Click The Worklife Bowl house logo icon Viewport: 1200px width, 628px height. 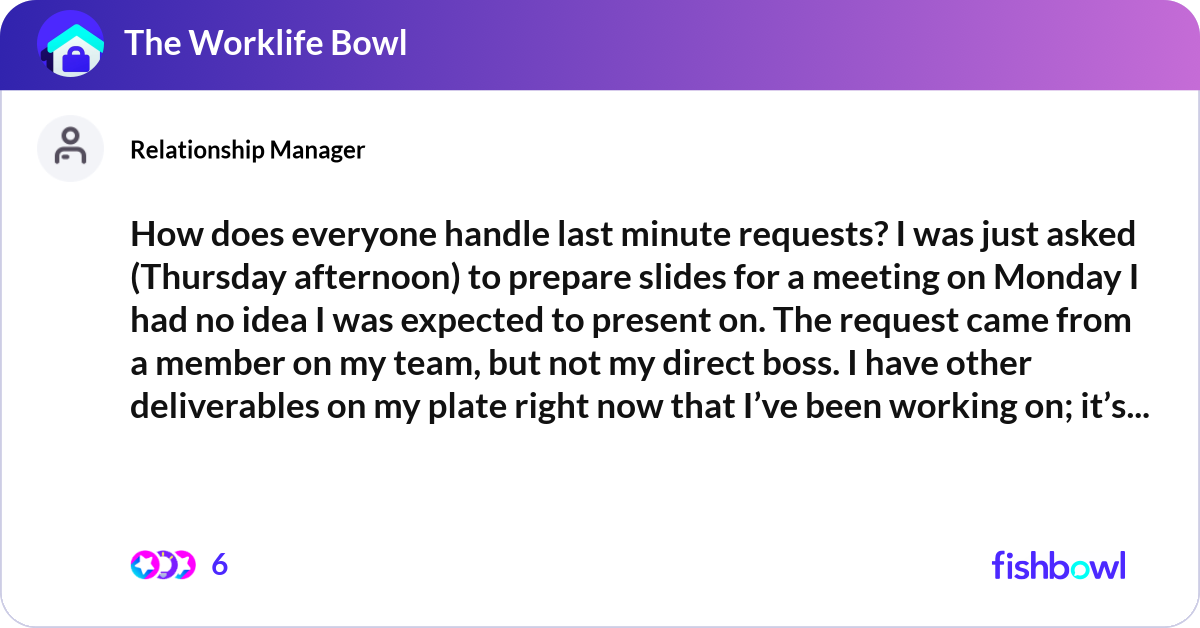[70, 44]
